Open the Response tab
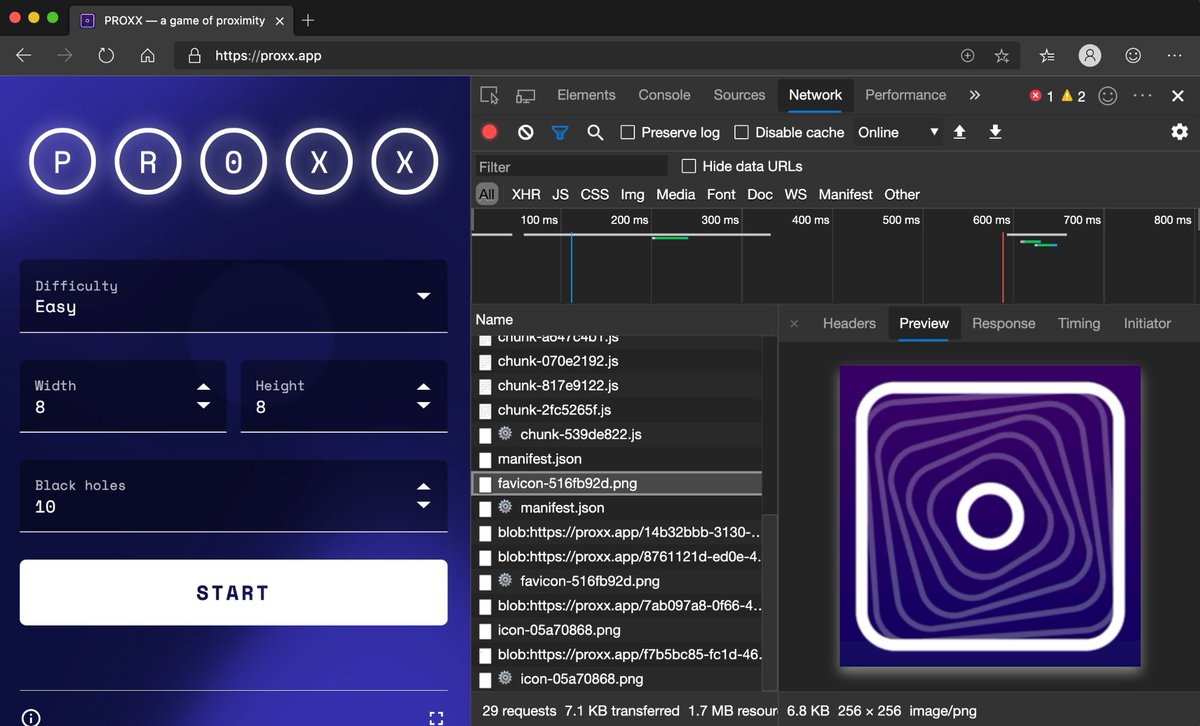Image resolution: width=1200 pixels, height=726 pixels. pos(1003,324)
